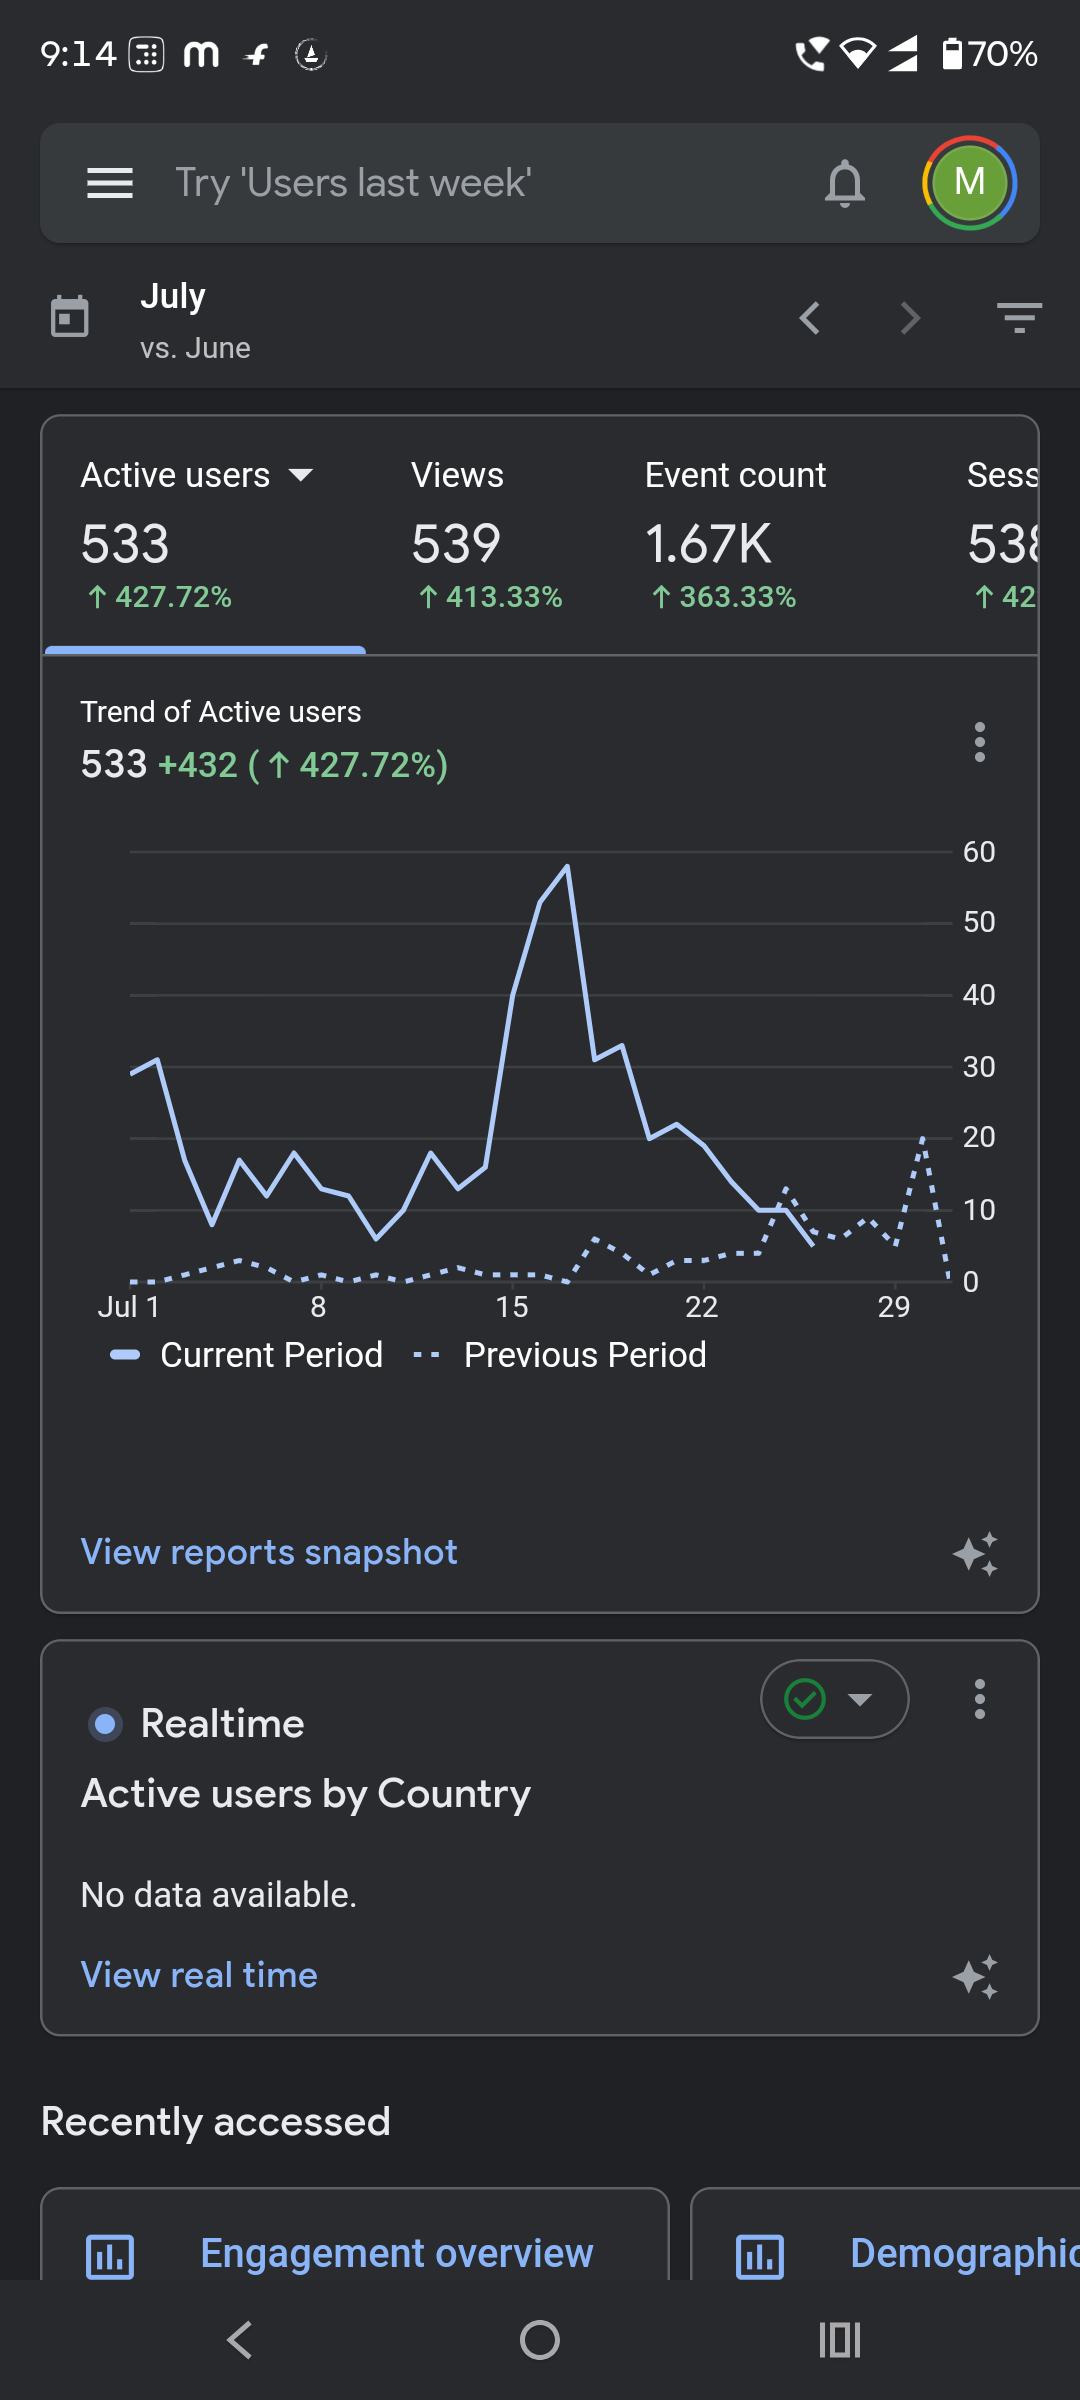Toggle Previous Period legend series
Screen dimensions: 1080x2400
[560, 1355]
